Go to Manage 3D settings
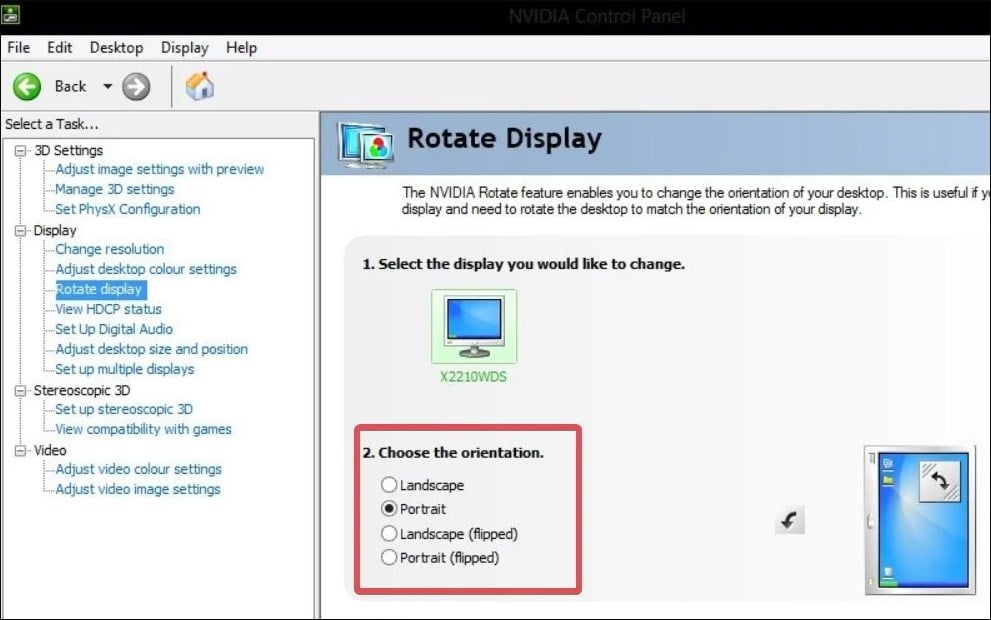 (114, 189)
